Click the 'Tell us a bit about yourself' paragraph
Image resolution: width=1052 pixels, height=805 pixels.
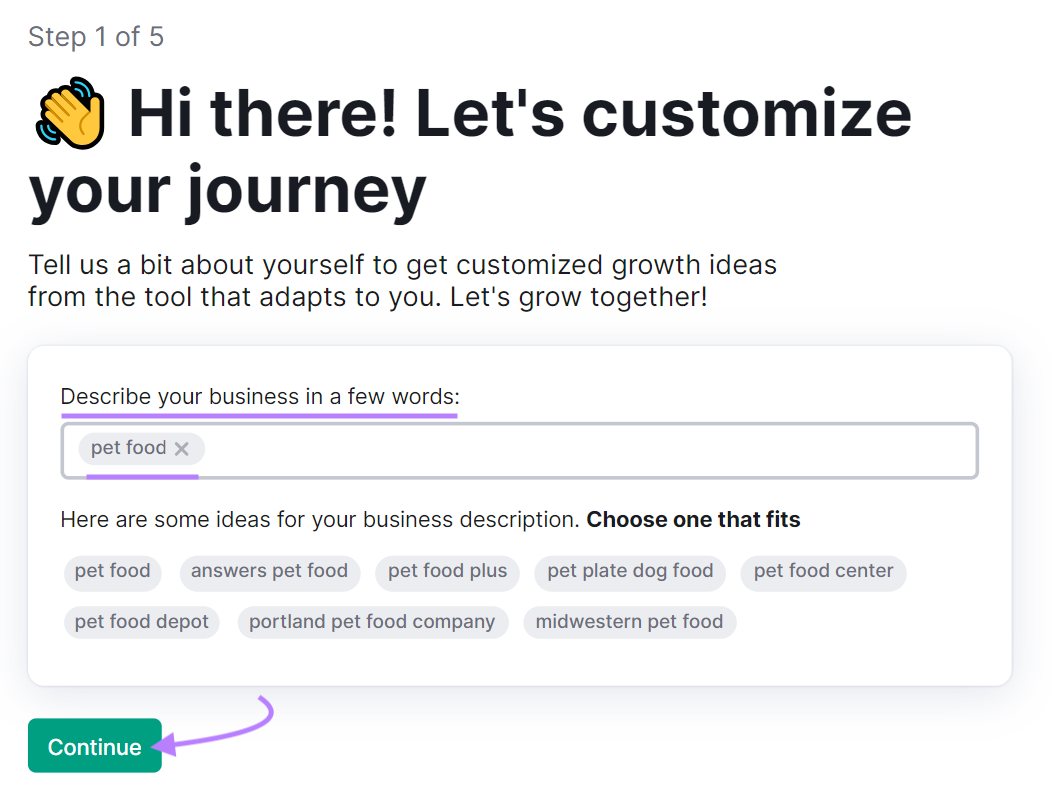click(402, 281)
